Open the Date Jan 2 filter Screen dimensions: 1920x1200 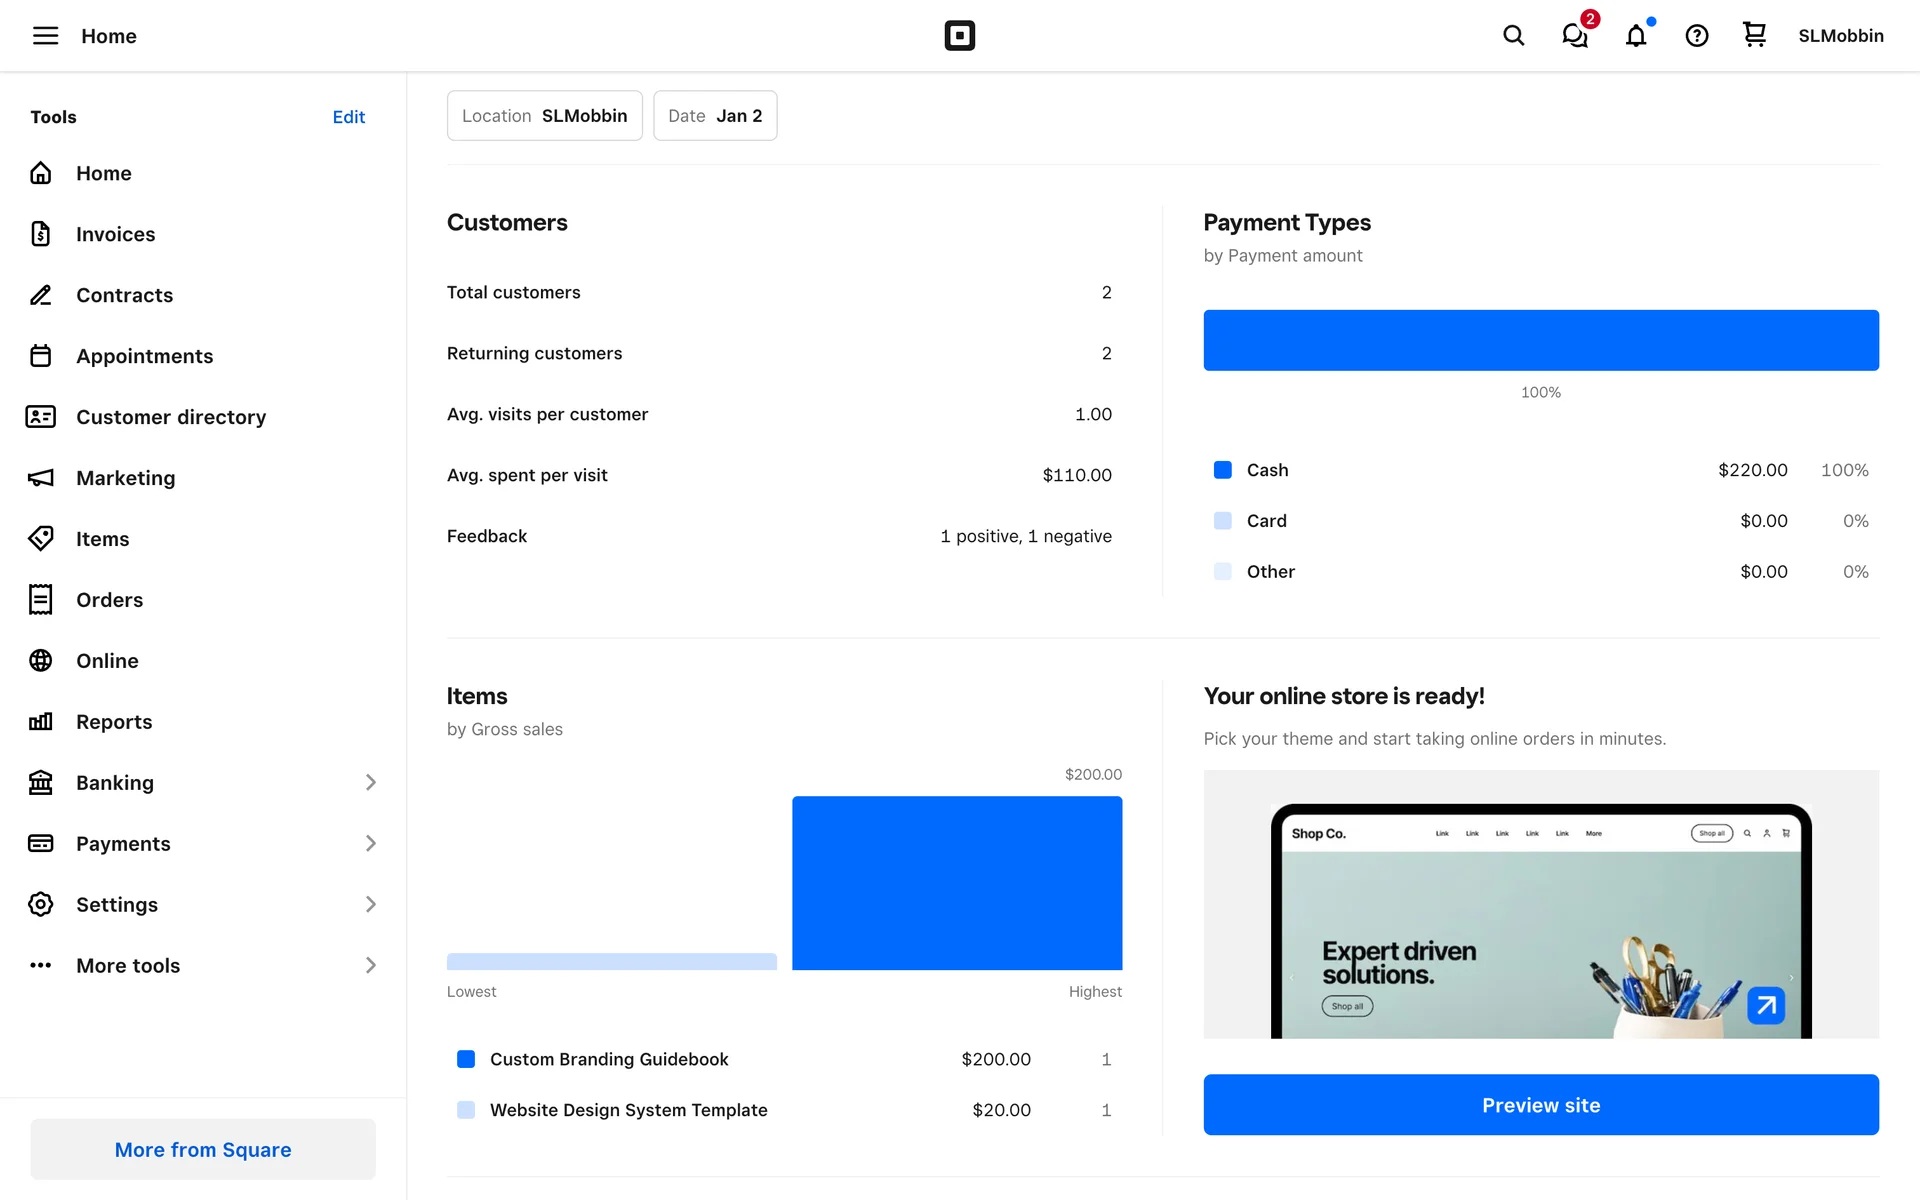714,116
